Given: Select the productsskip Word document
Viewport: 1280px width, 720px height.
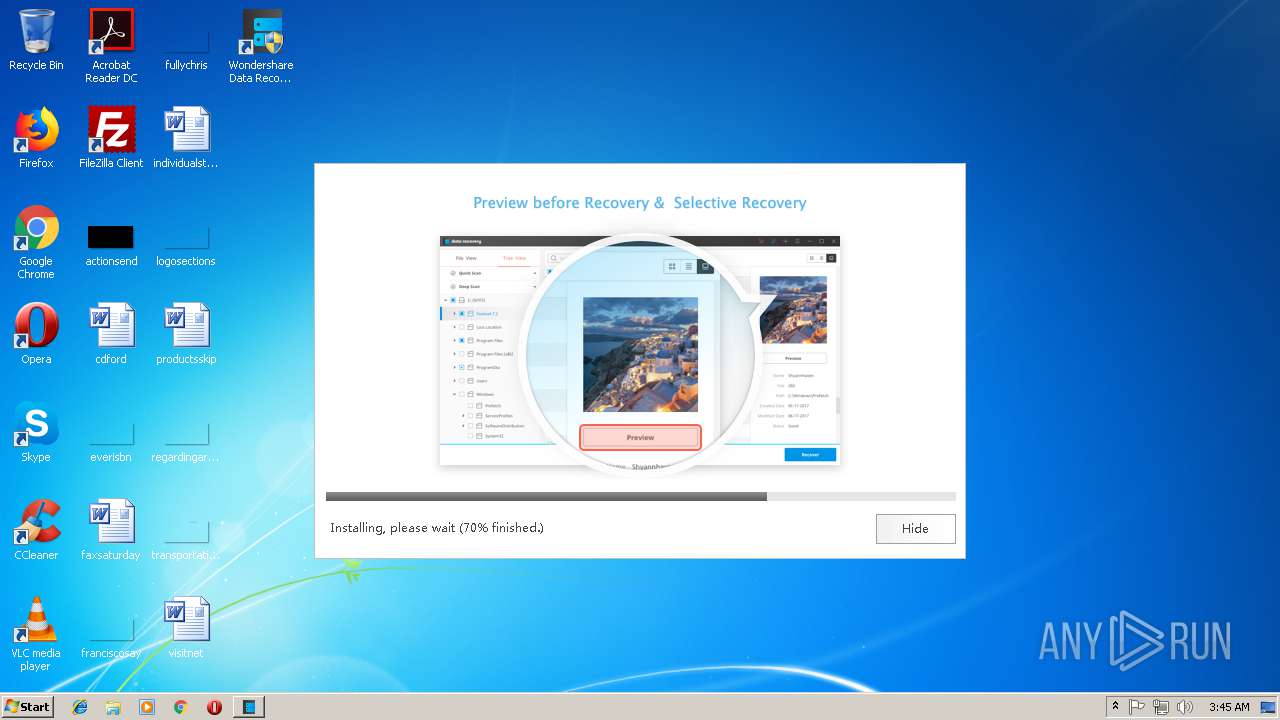Looking at the screenshot, I should [186, 334].
